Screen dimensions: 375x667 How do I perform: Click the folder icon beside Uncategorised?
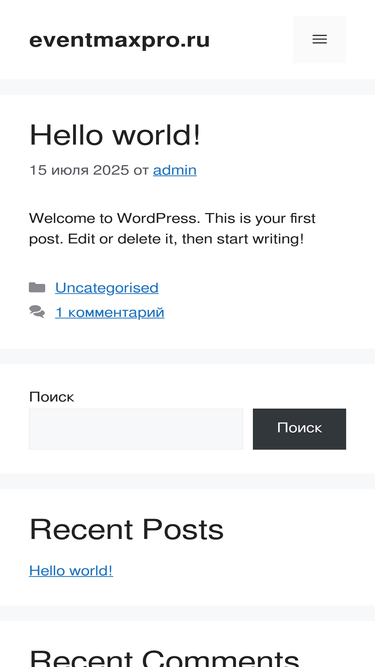(x=37, y=288)
